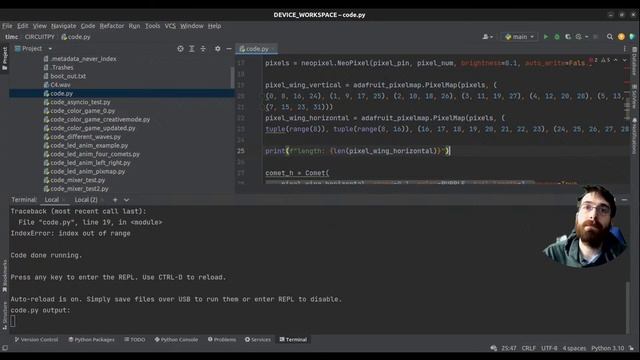640x360 pixels.
Task: Open Project panel gear options
Action: (x=218, y=49)
